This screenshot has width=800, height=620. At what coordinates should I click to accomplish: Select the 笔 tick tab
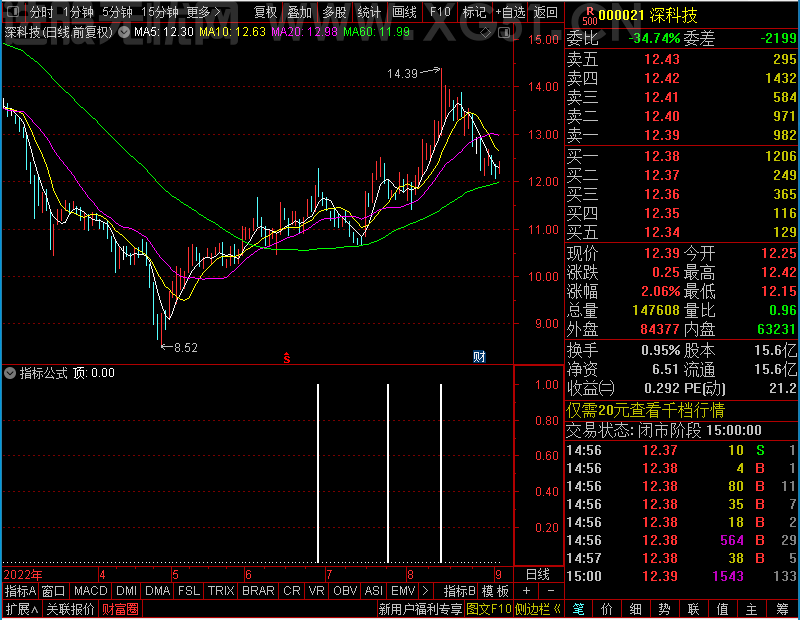579,609
